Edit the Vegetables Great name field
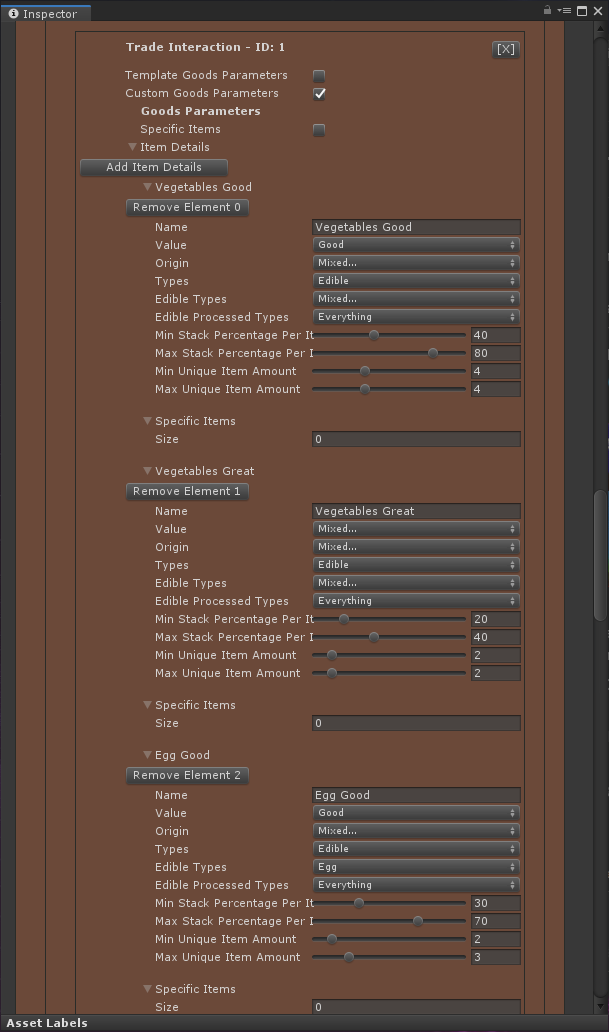 (x=416, y=511)
